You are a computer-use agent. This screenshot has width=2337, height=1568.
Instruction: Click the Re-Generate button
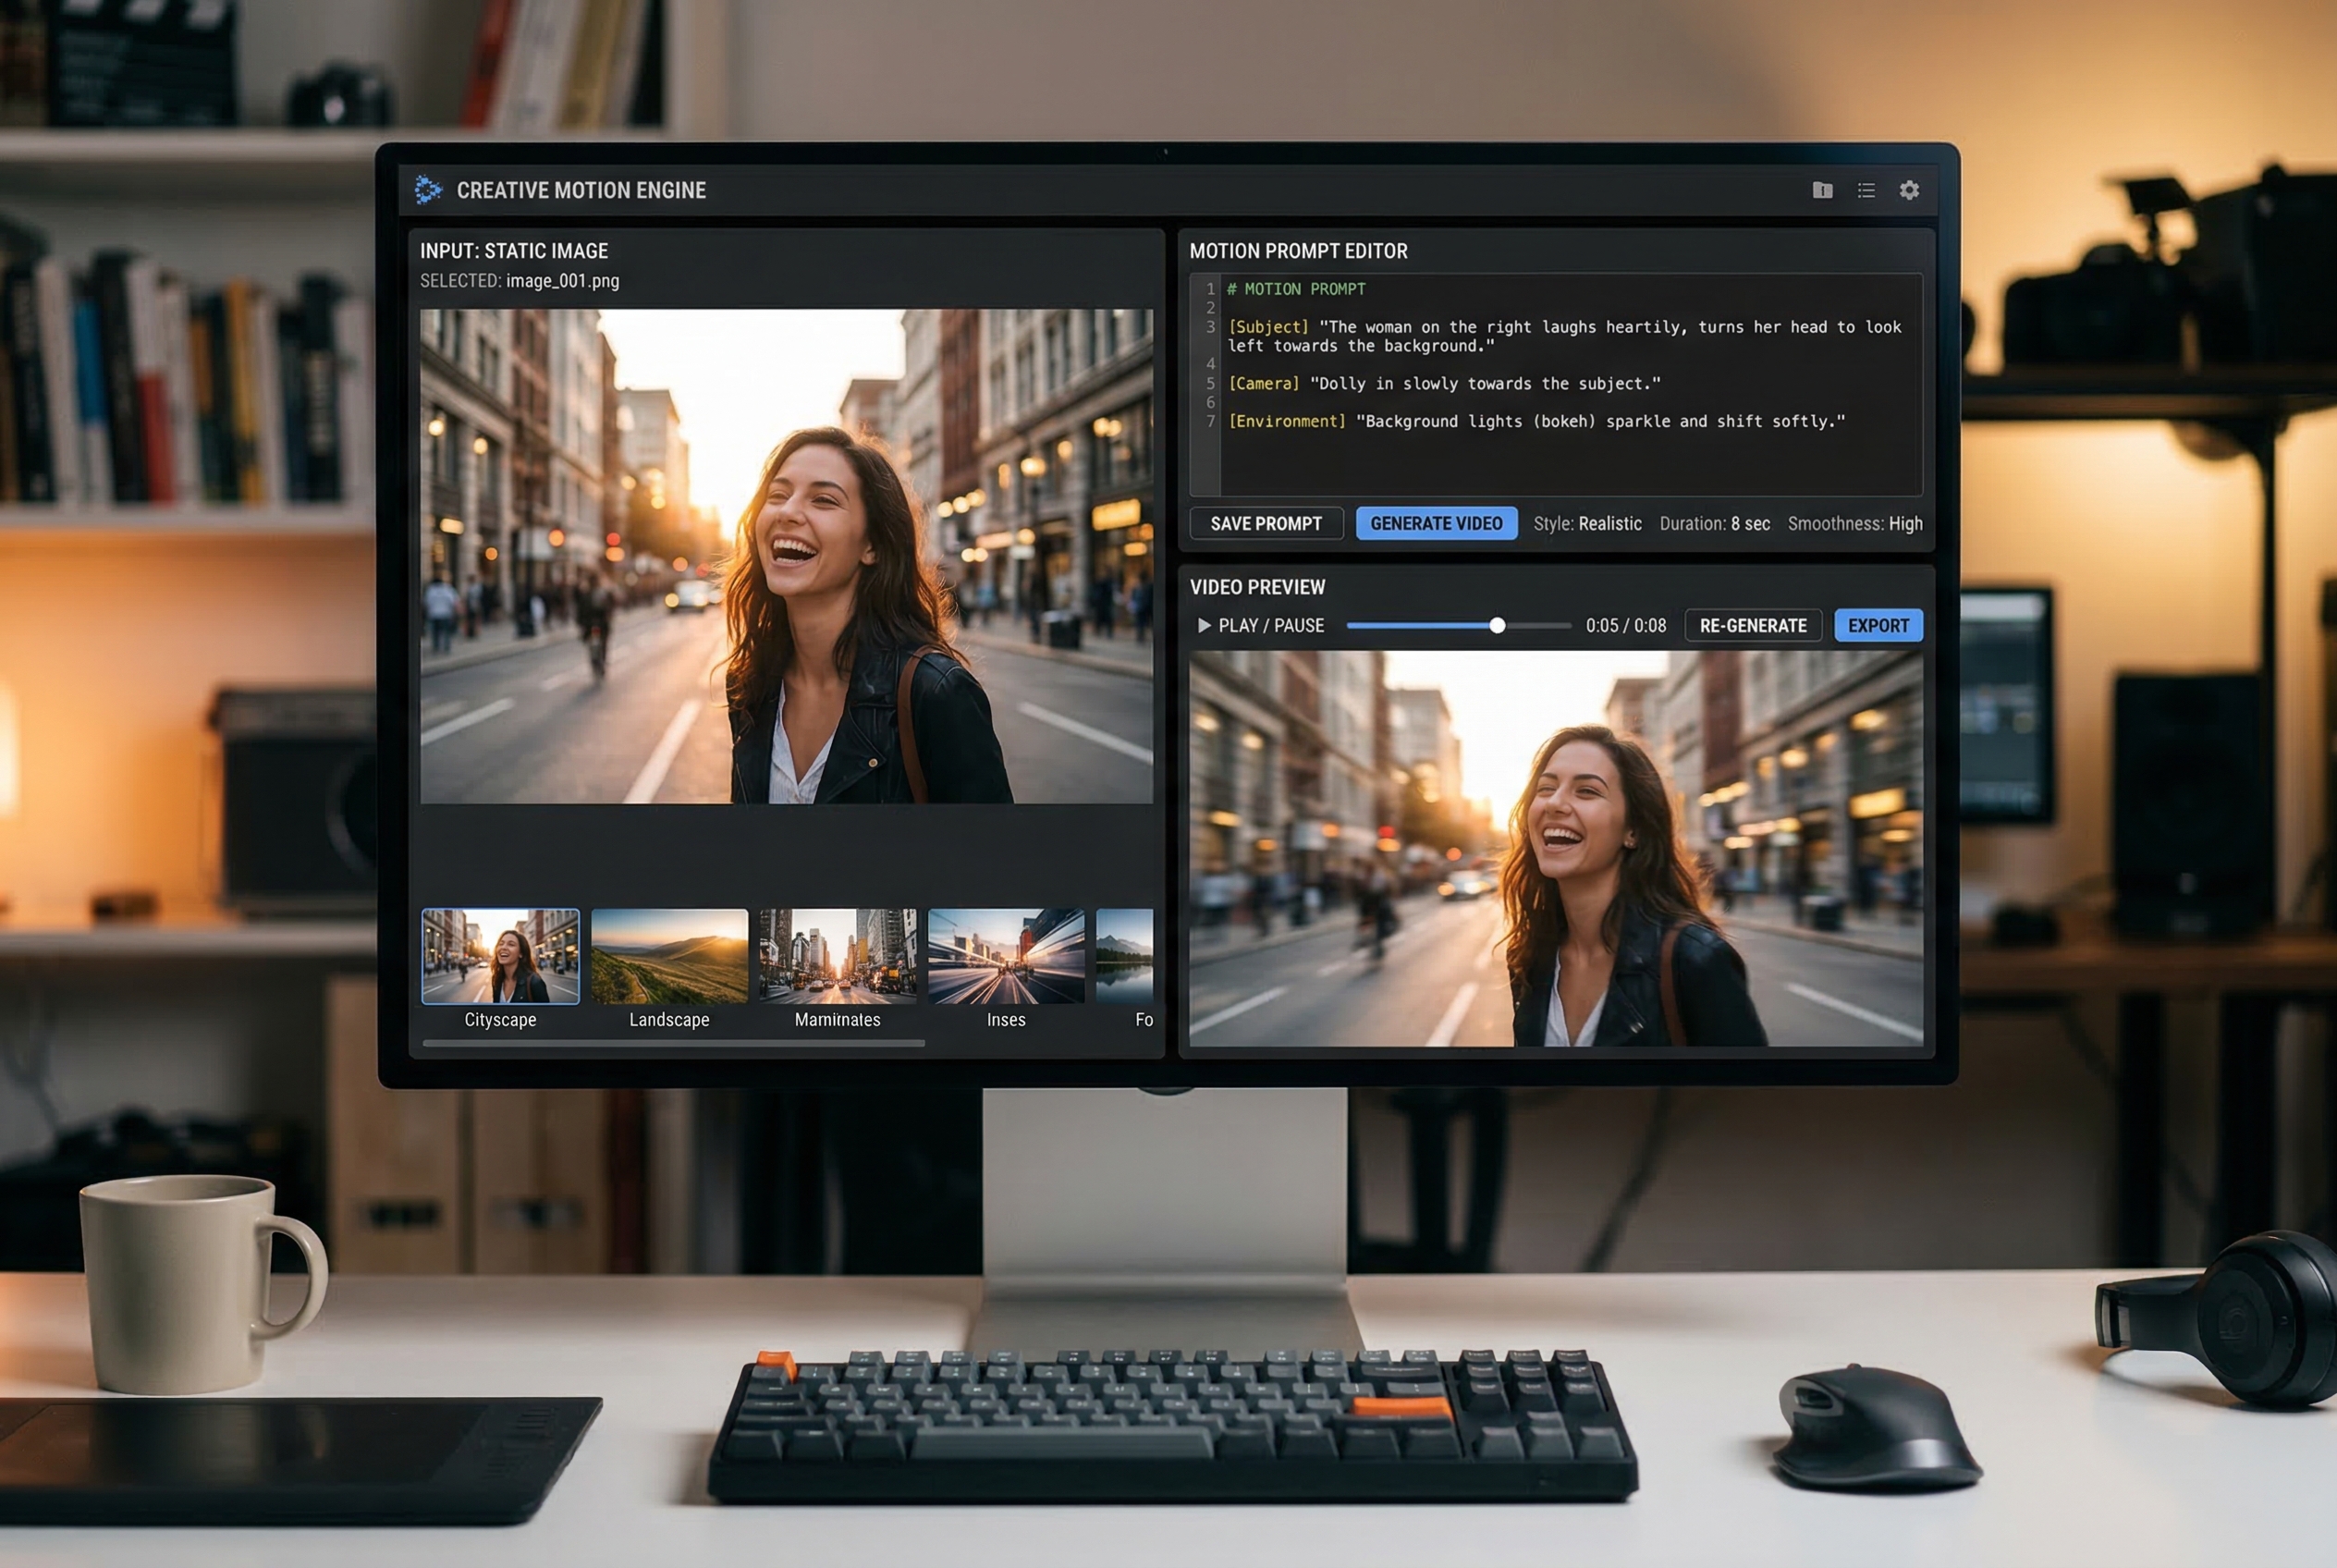point(1752,625)
